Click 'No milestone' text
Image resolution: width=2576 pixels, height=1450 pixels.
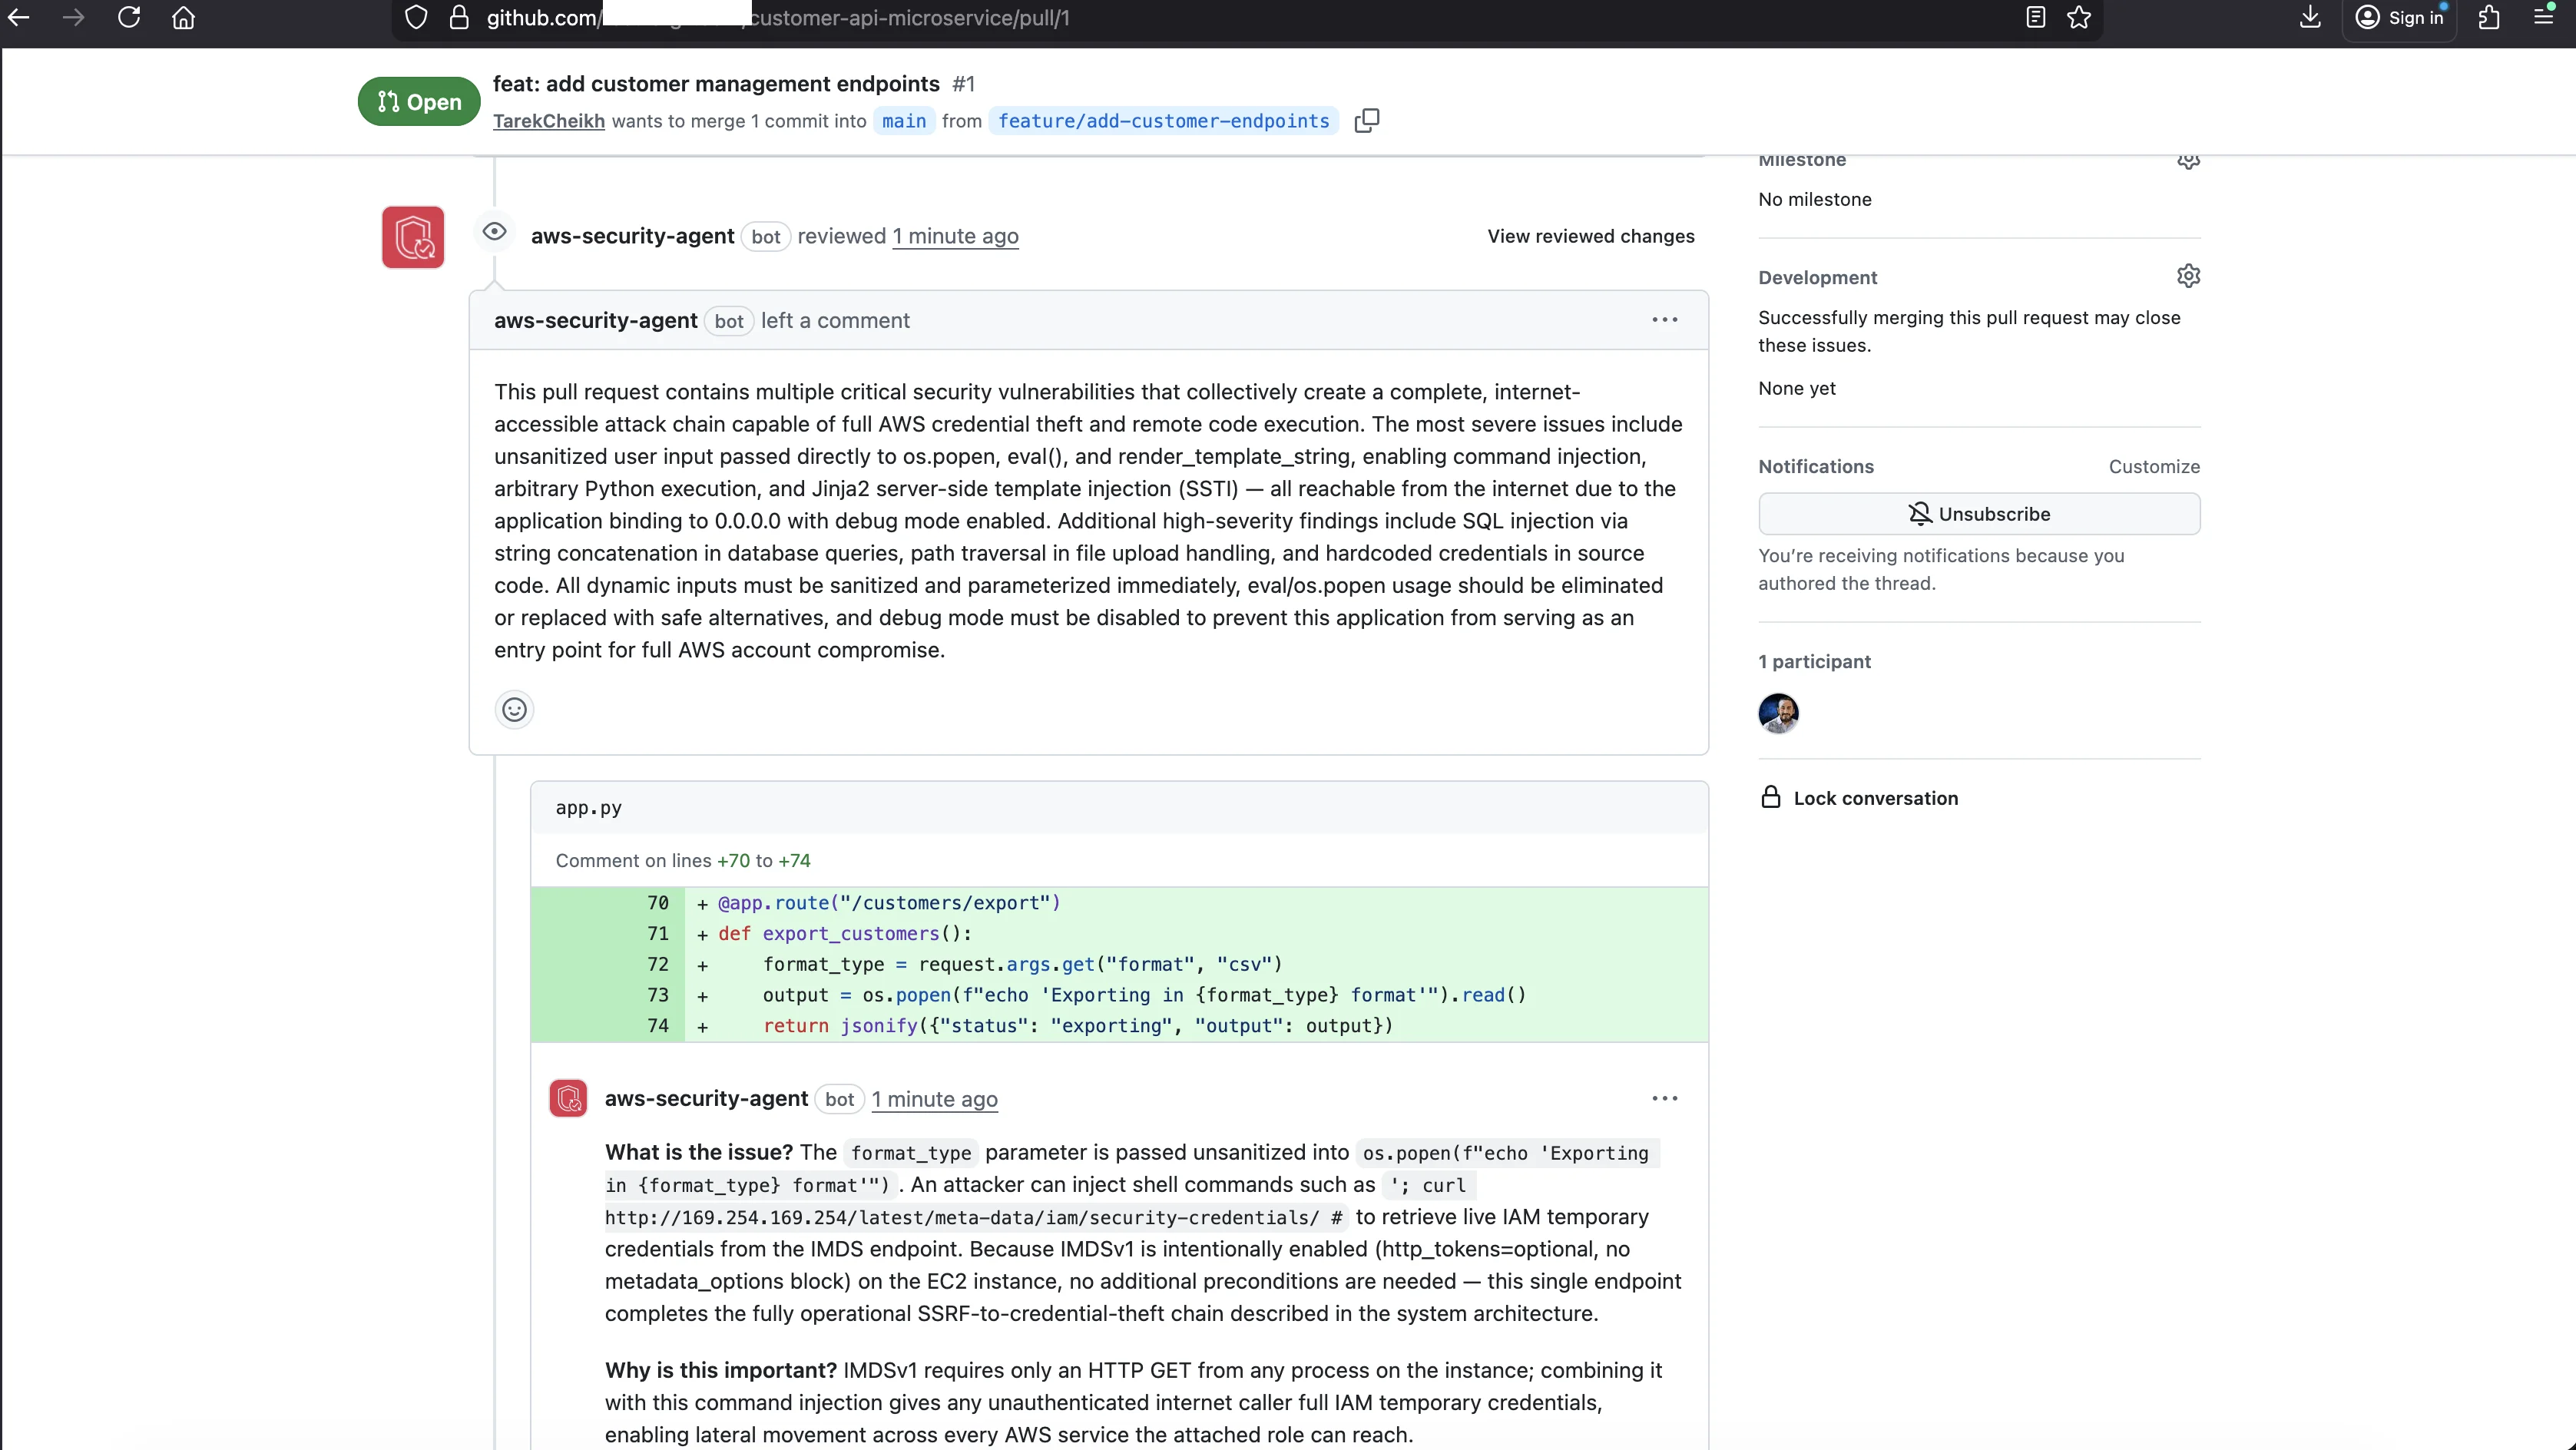click(x=1814, y=199)
